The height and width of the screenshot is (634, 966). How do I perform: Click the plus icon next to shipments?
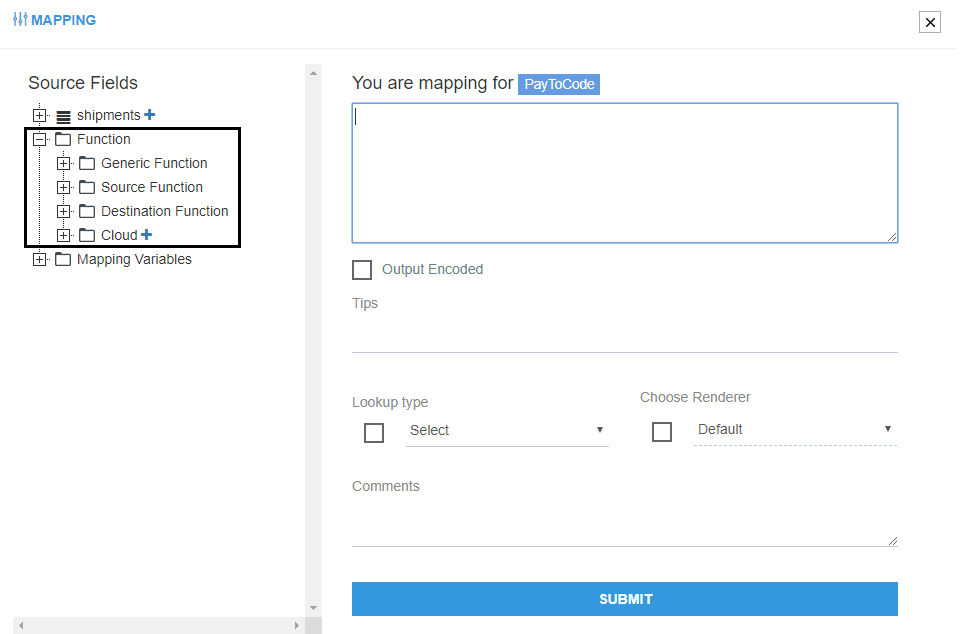click(x=150, y=115)
